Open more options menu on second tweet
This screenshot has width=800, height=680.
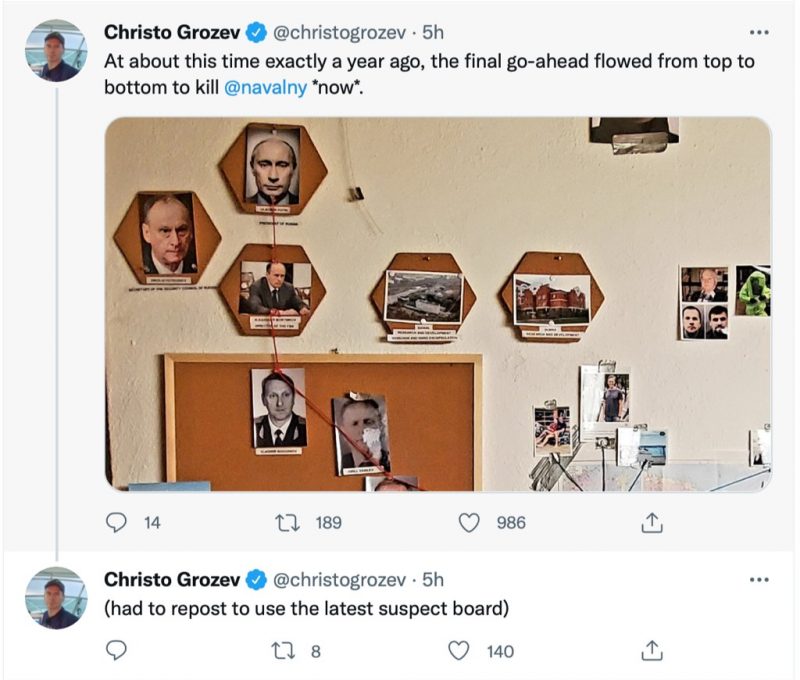coord(759,580)
